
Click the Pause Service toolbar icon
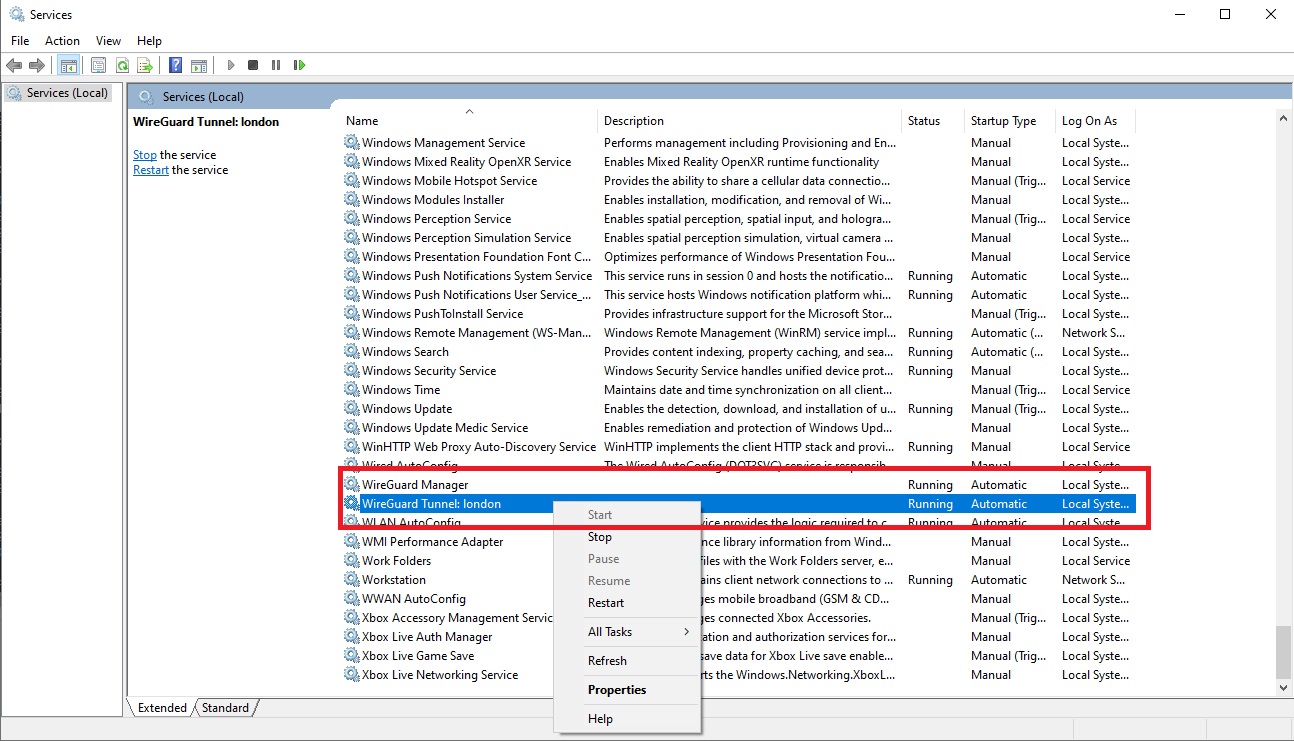pyautogui.click(x=276, y=65)
